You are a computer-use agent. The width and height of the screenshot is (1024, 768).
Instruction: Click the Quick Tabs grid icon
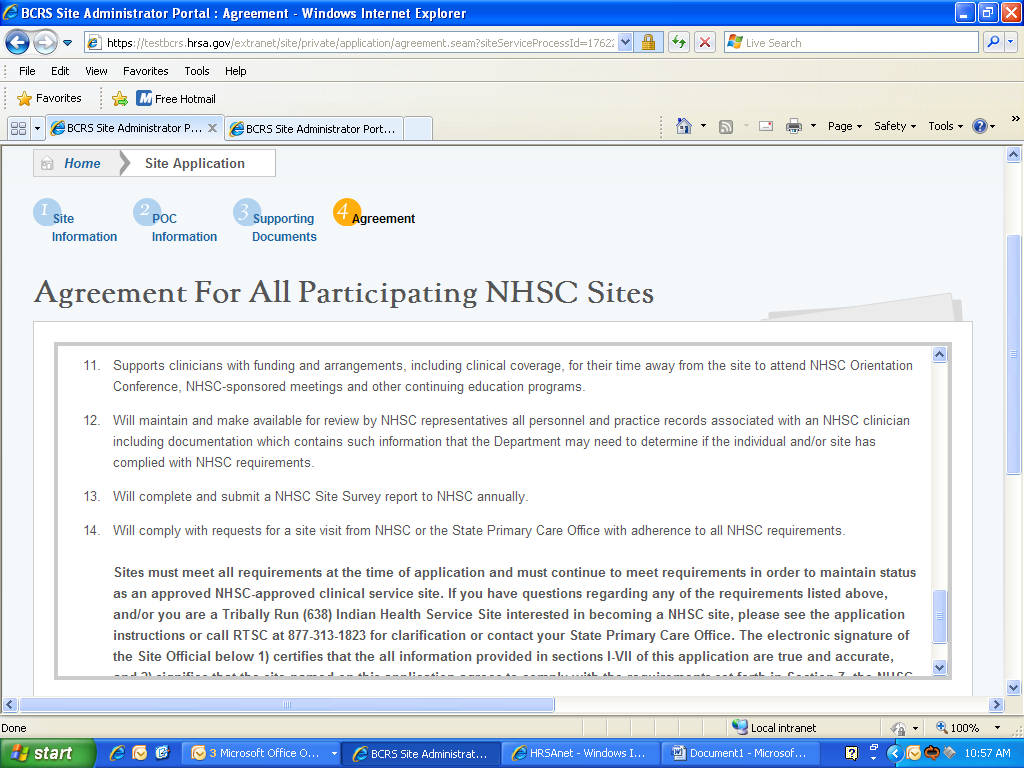[x=18, y=128]
